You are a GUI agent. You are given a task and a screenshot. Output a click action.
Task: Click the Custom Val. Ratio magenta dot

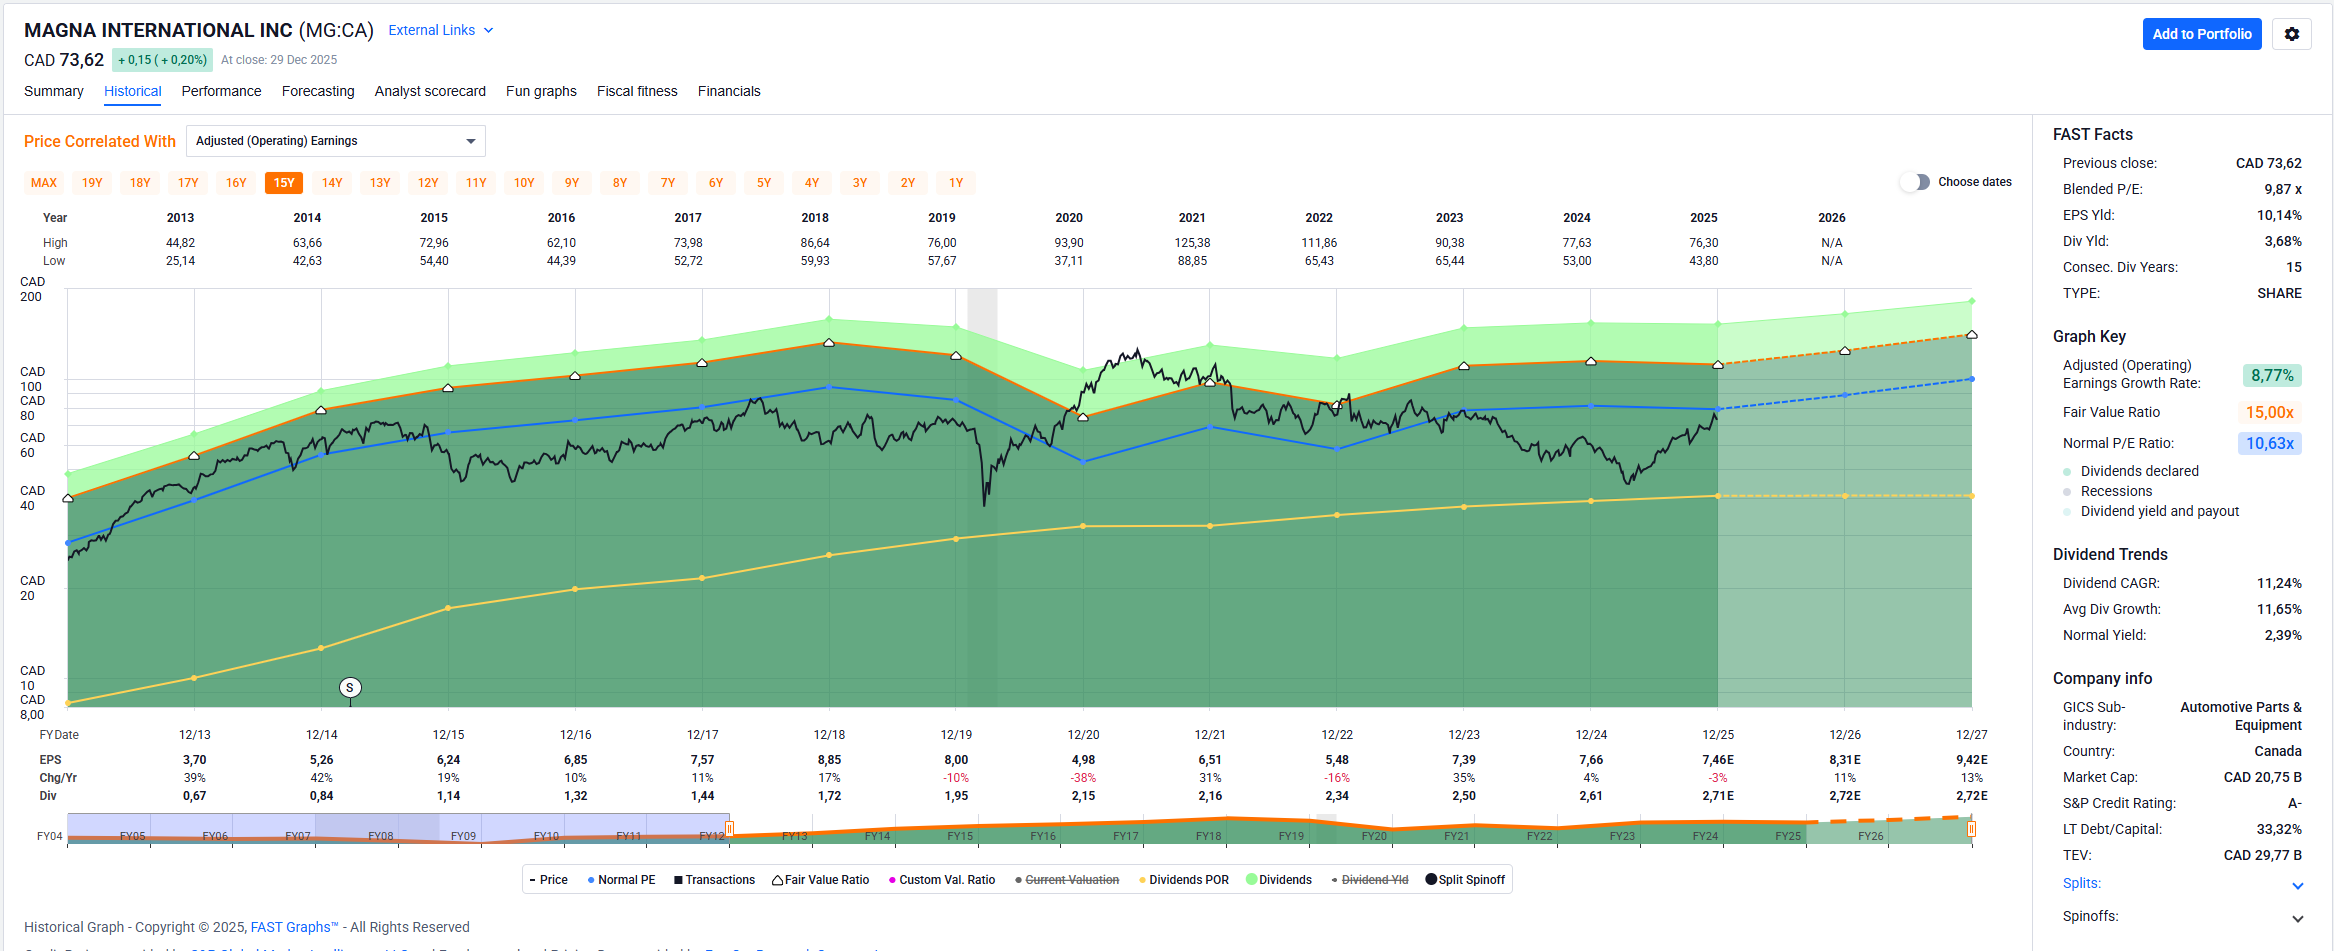pos(892,880)
